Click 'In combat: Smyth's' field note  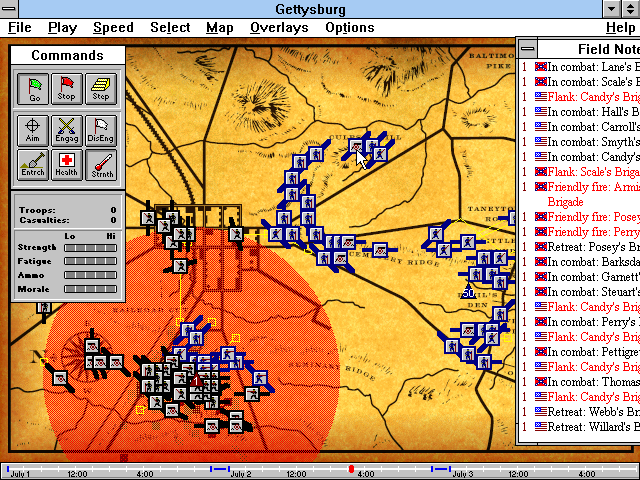[580, 142]
